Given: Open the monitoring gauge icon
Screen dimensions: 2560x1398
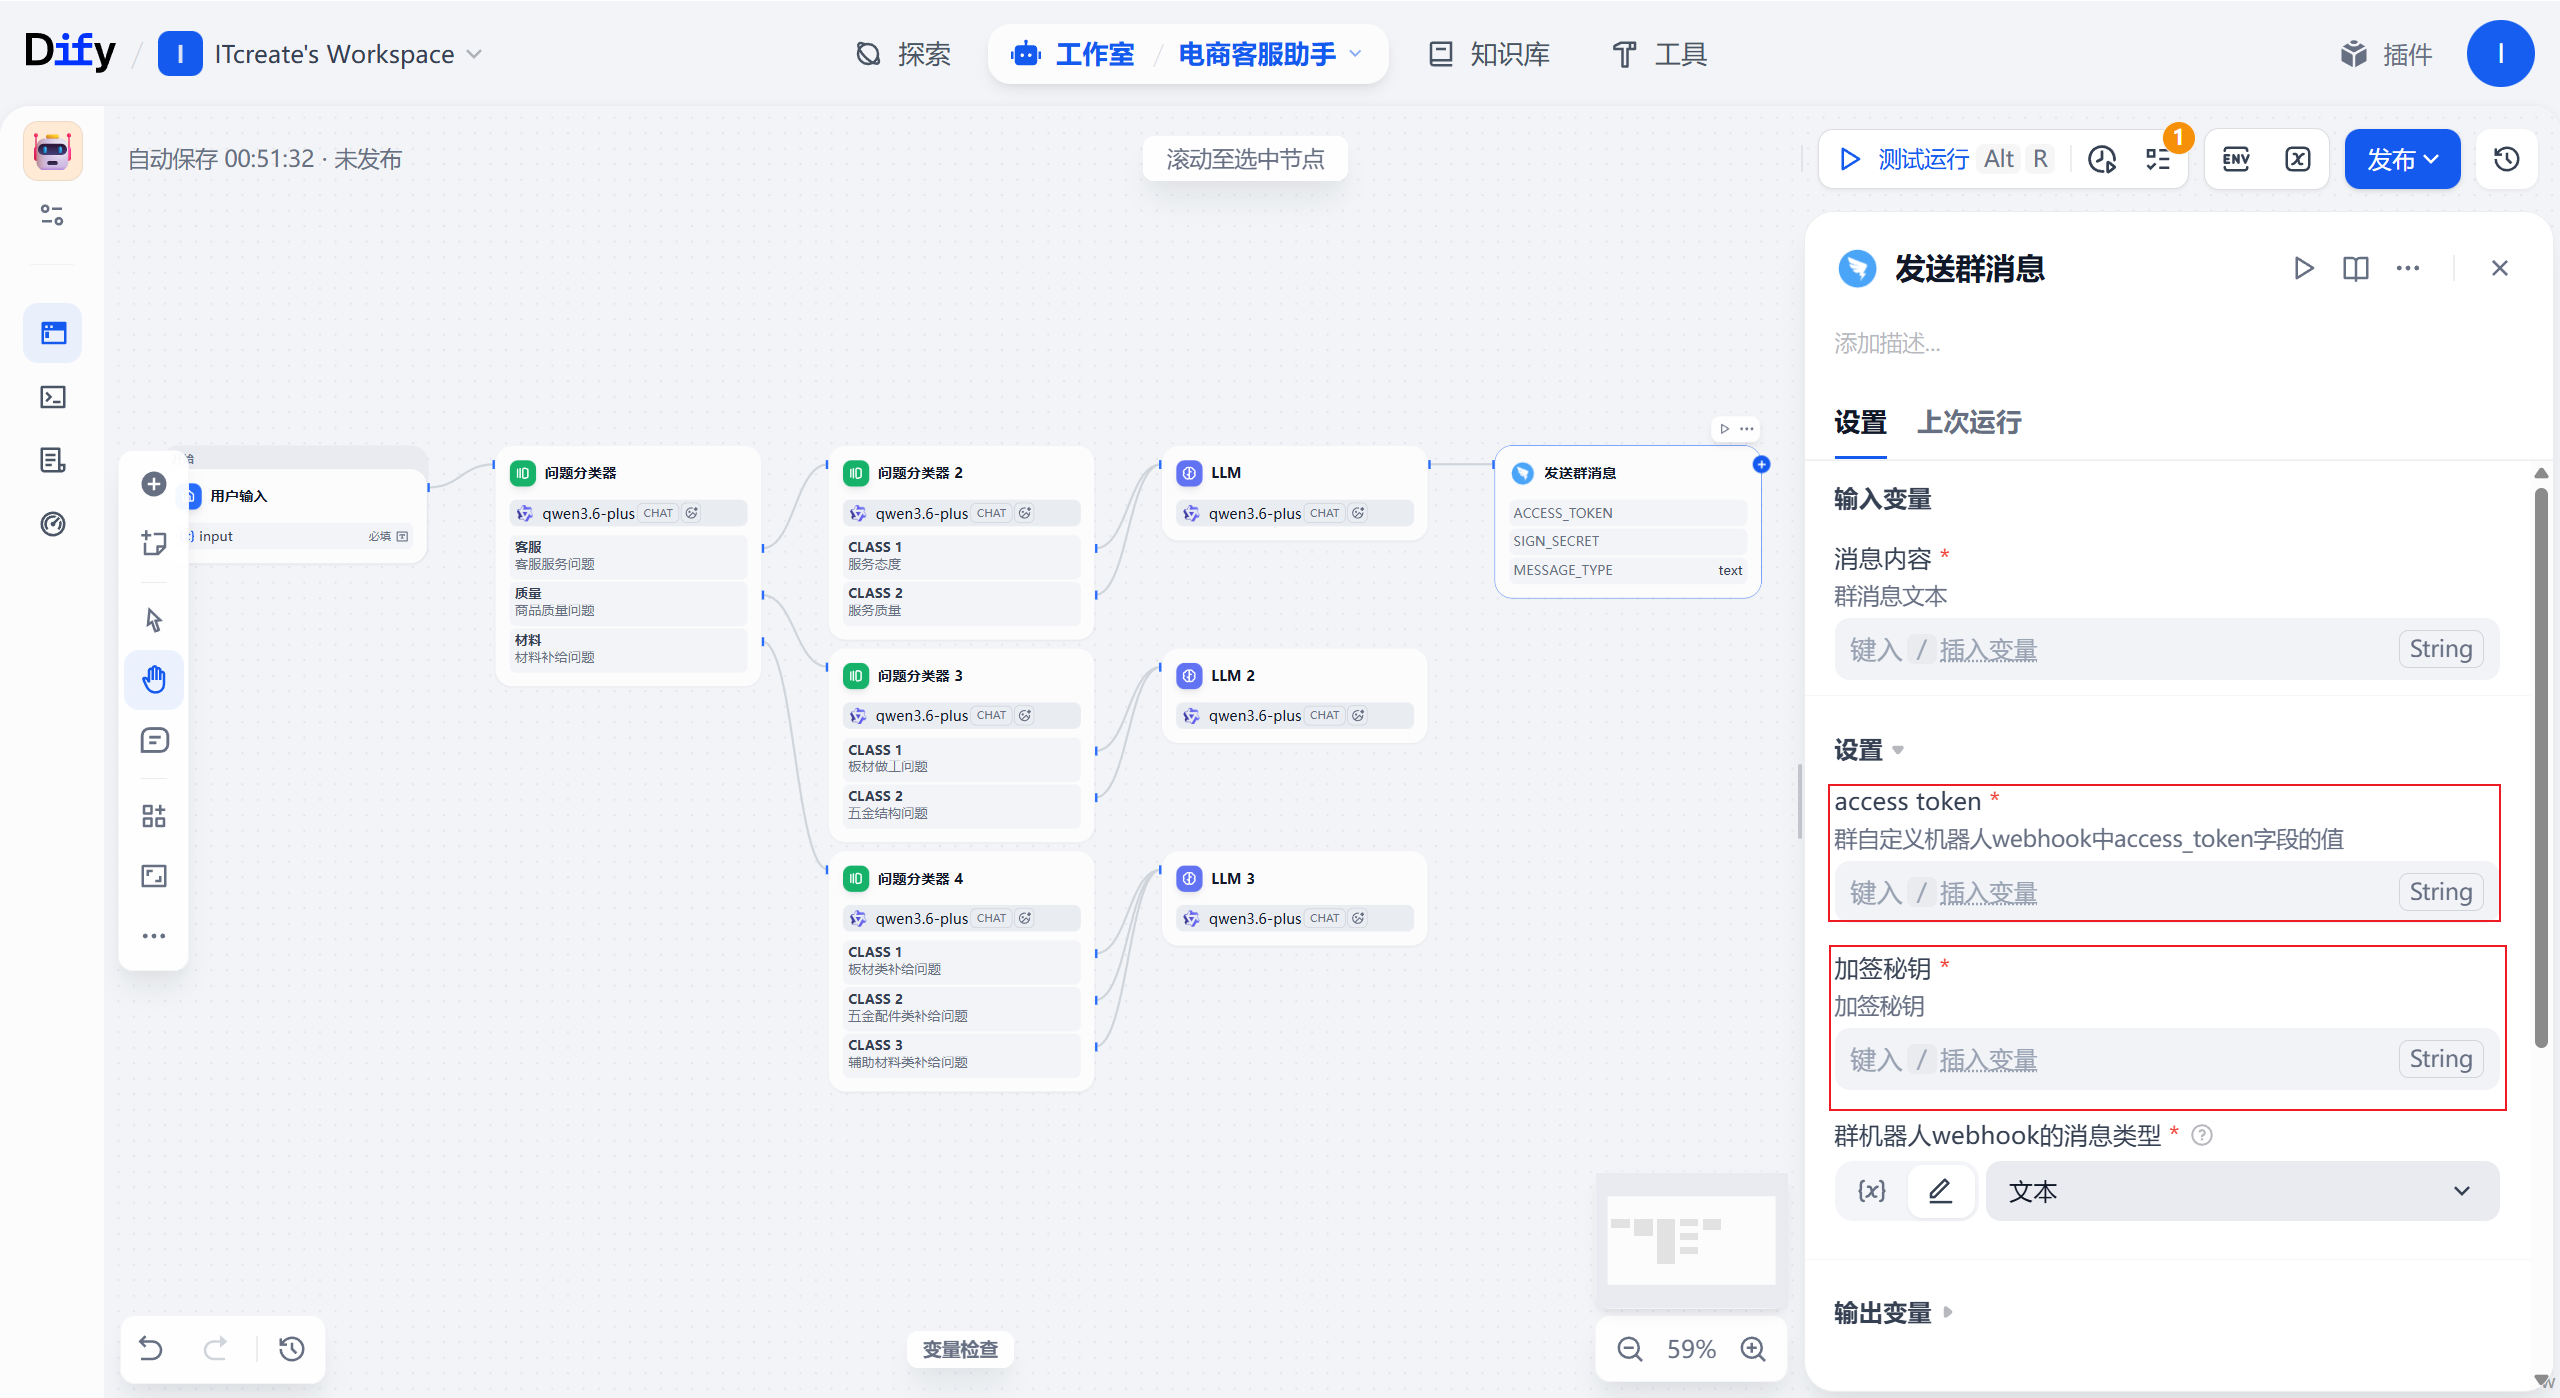Looking at the screenshot, I should coord(53,524).
